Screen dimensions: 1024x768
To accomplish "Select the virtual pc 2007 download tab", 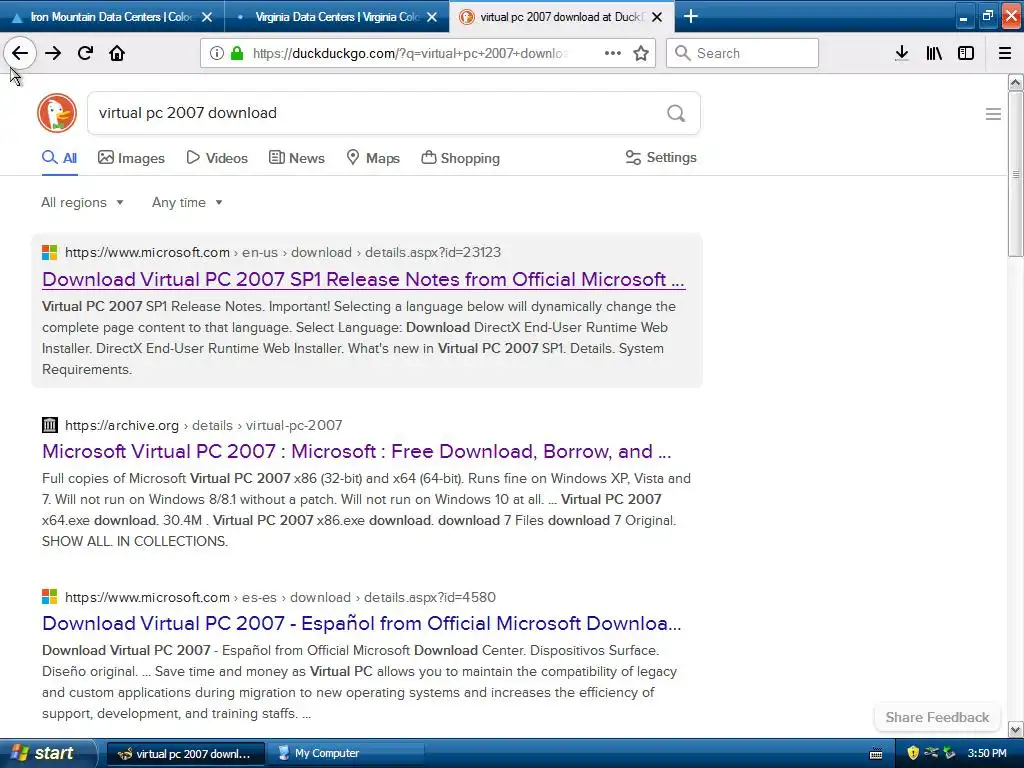I will [x=562, y=16].
